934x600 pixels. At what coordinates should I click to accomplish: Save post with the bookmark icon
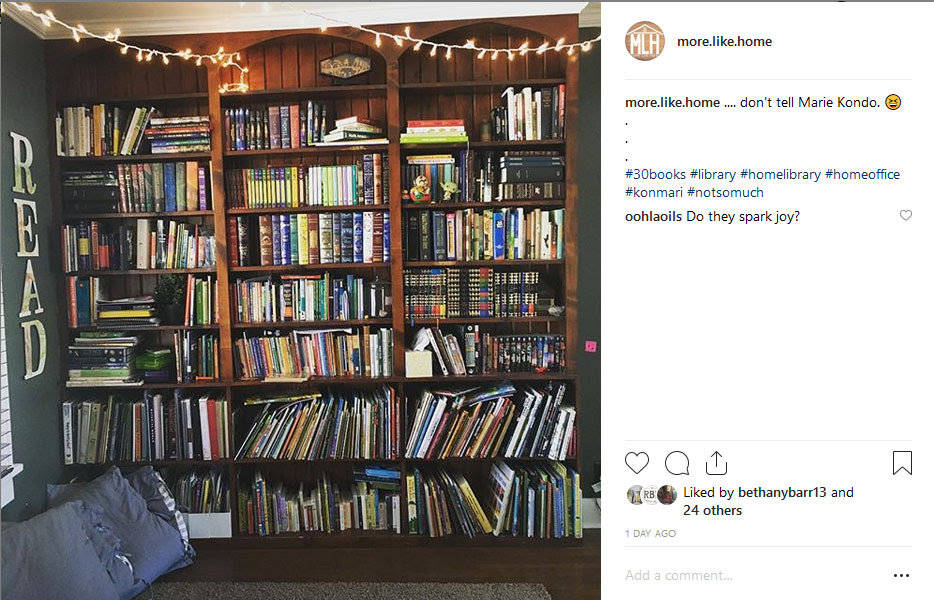(902, 462)
